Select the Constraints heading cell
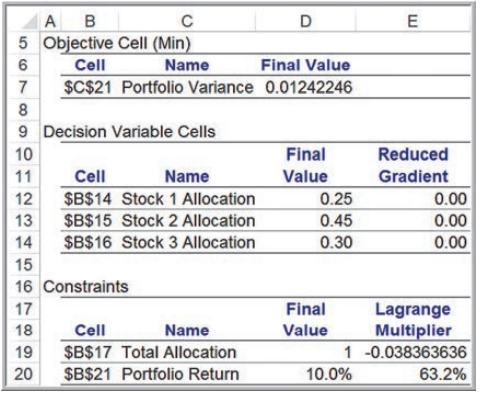480x395 pixels. (86, 287)
